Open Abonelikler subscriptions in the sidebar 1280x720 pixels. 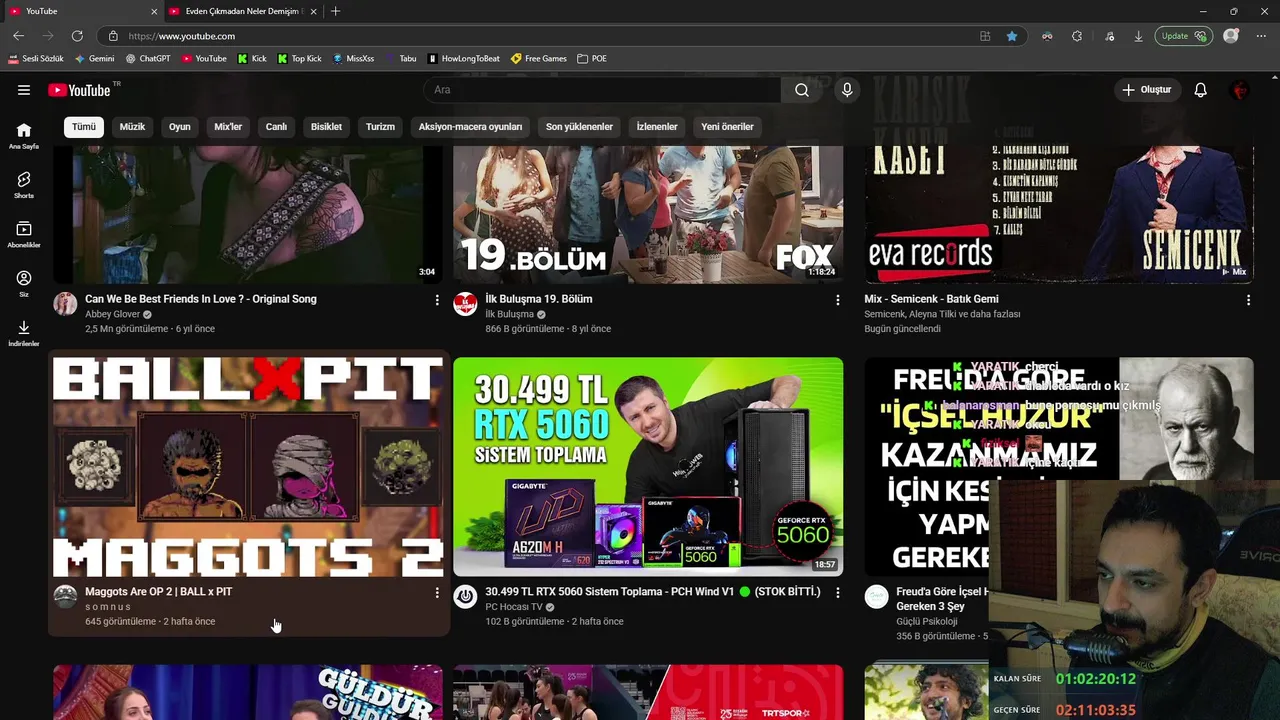[24, 235]
